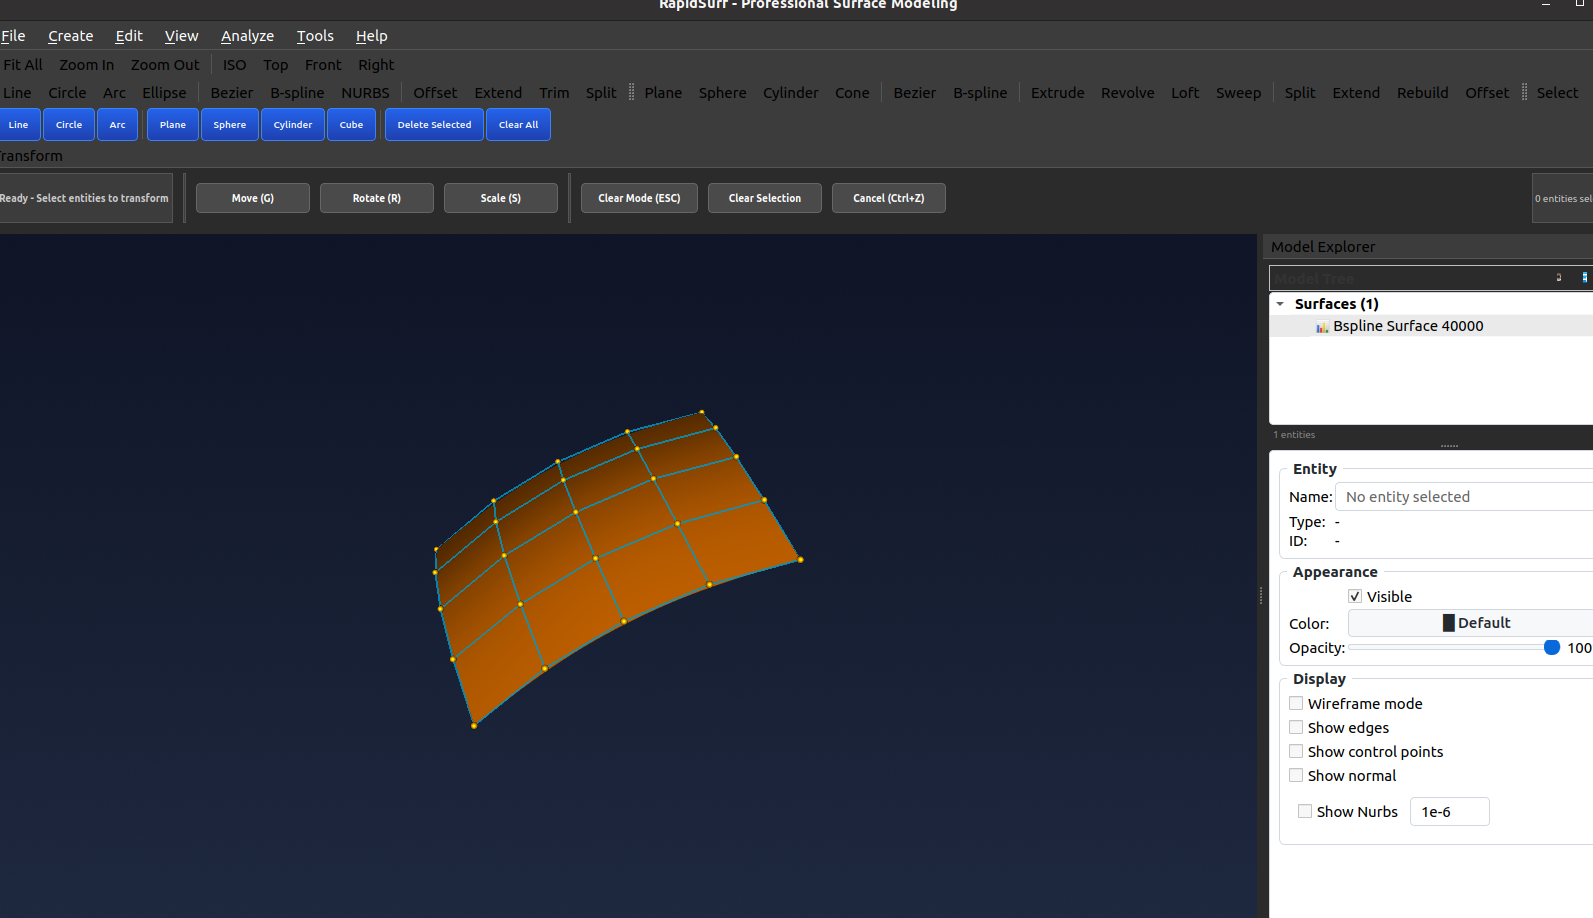The image size is (1593, 918).
Task: Enable the Show Nurbs checkbox
Action: pyautogui.click(x=1305, y=812)
